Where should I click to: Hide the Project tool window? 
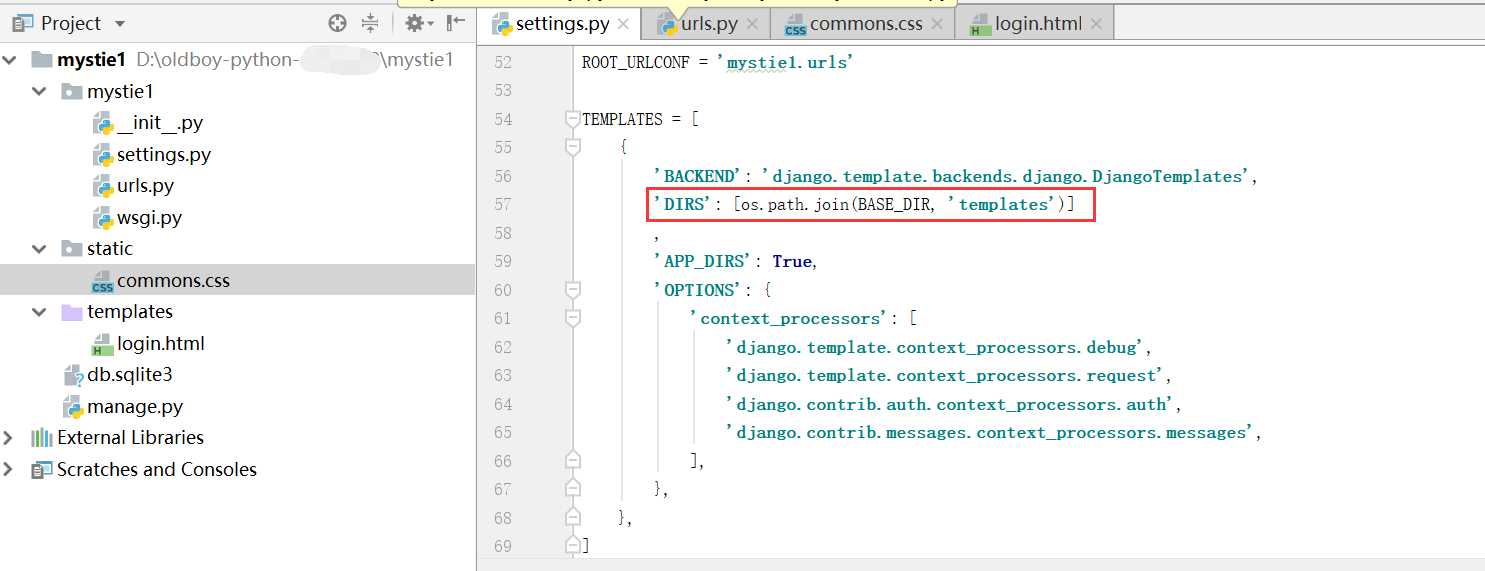(x=455, y=23)
